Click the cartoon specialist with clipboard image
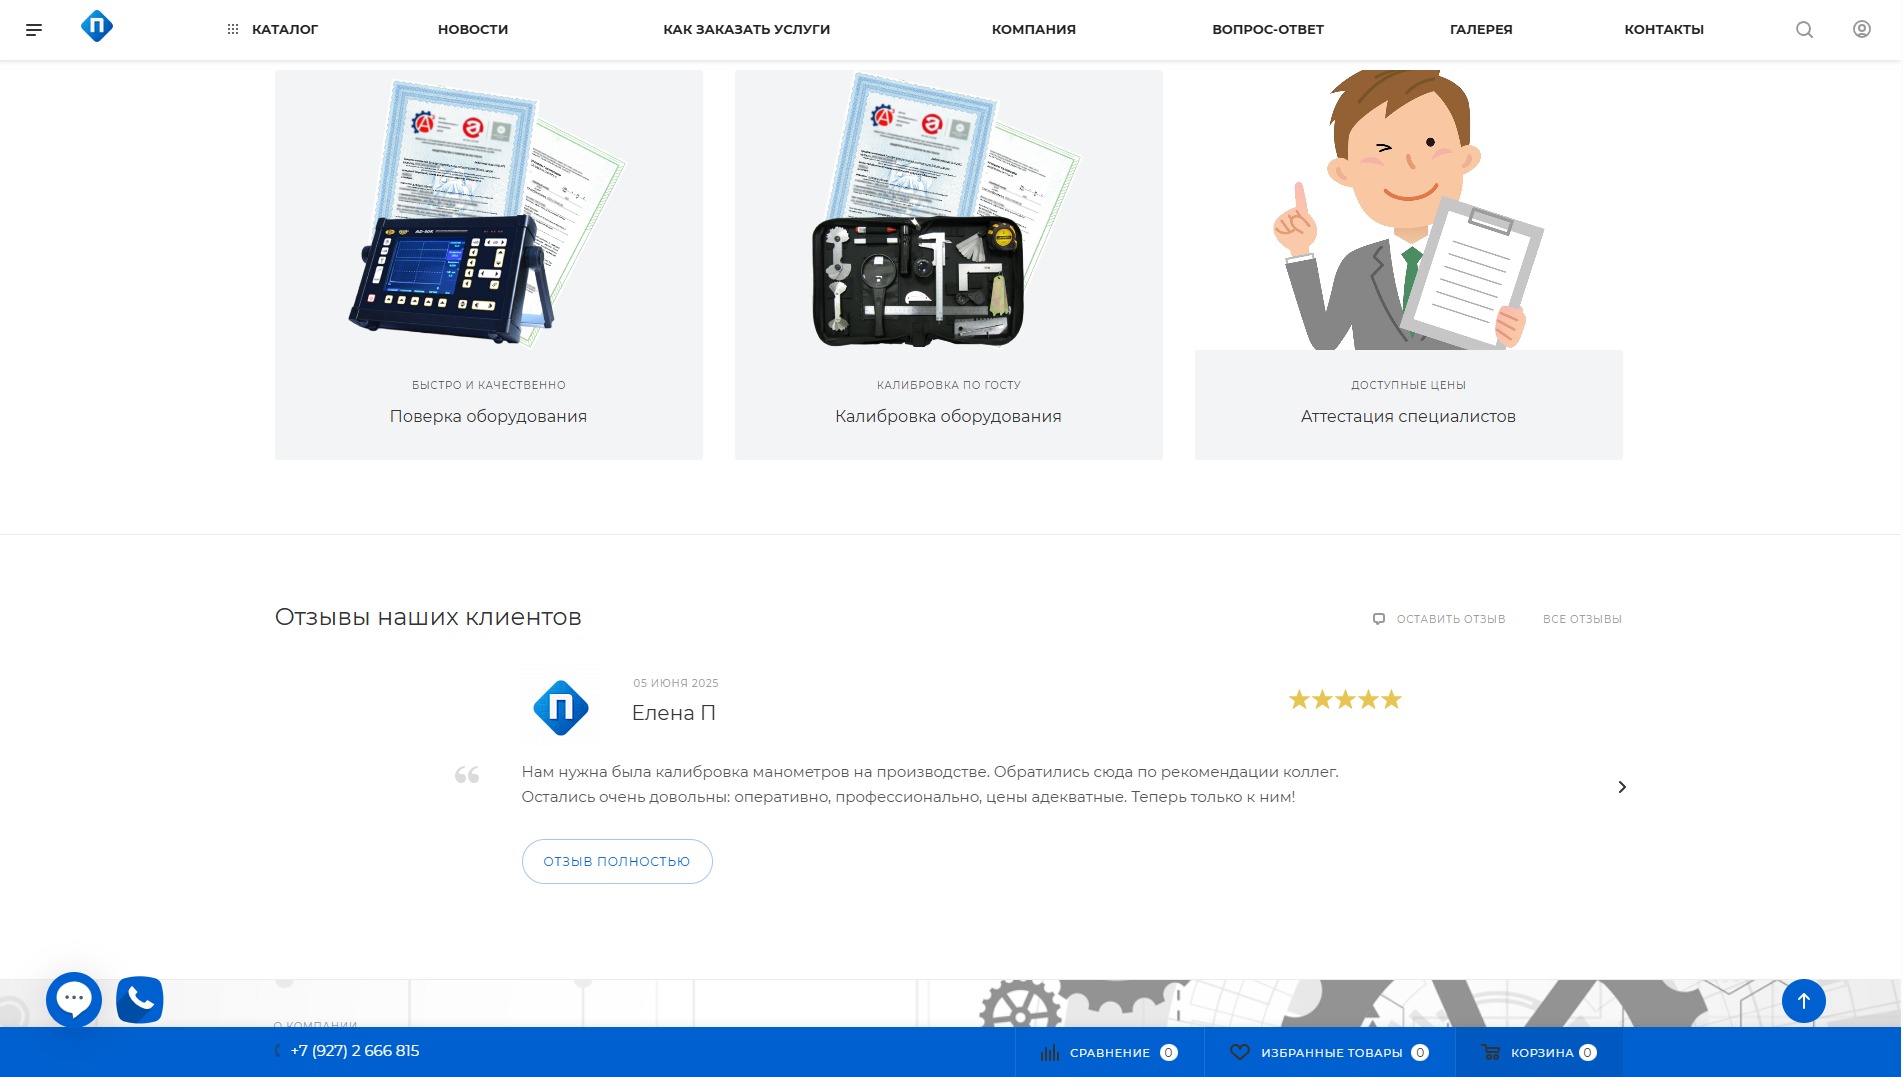The width and height of the screenshot is (1903, 1077). click(1408, 210)
